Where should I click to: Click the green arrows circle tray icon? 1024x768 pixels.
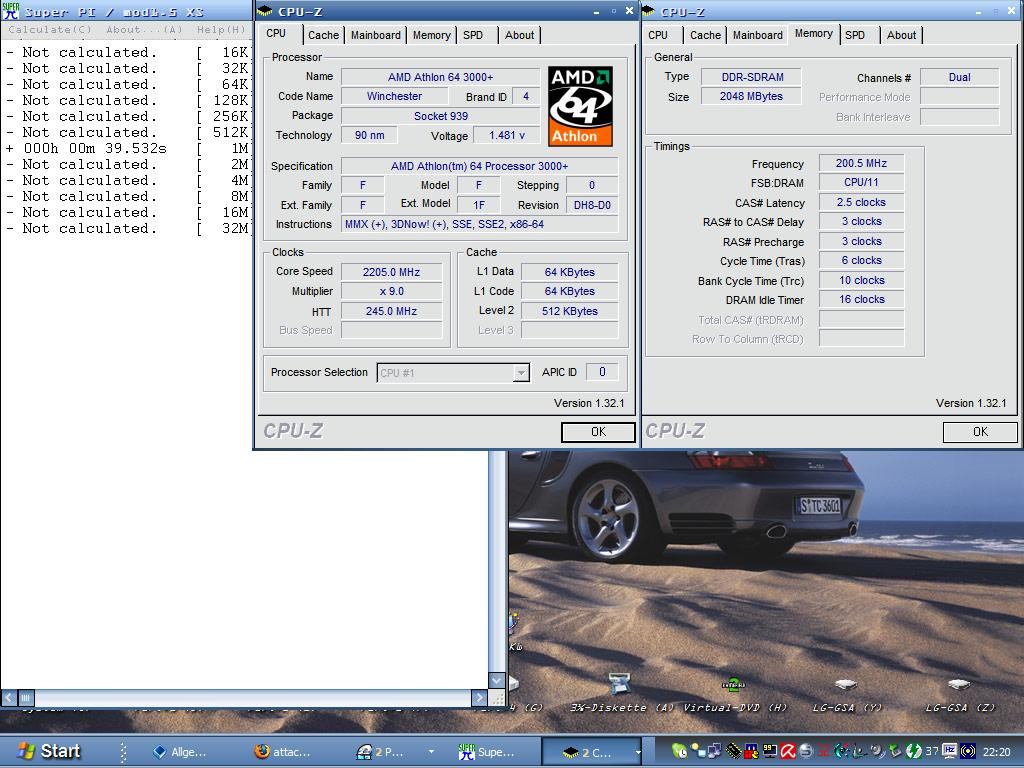[913, 751]
